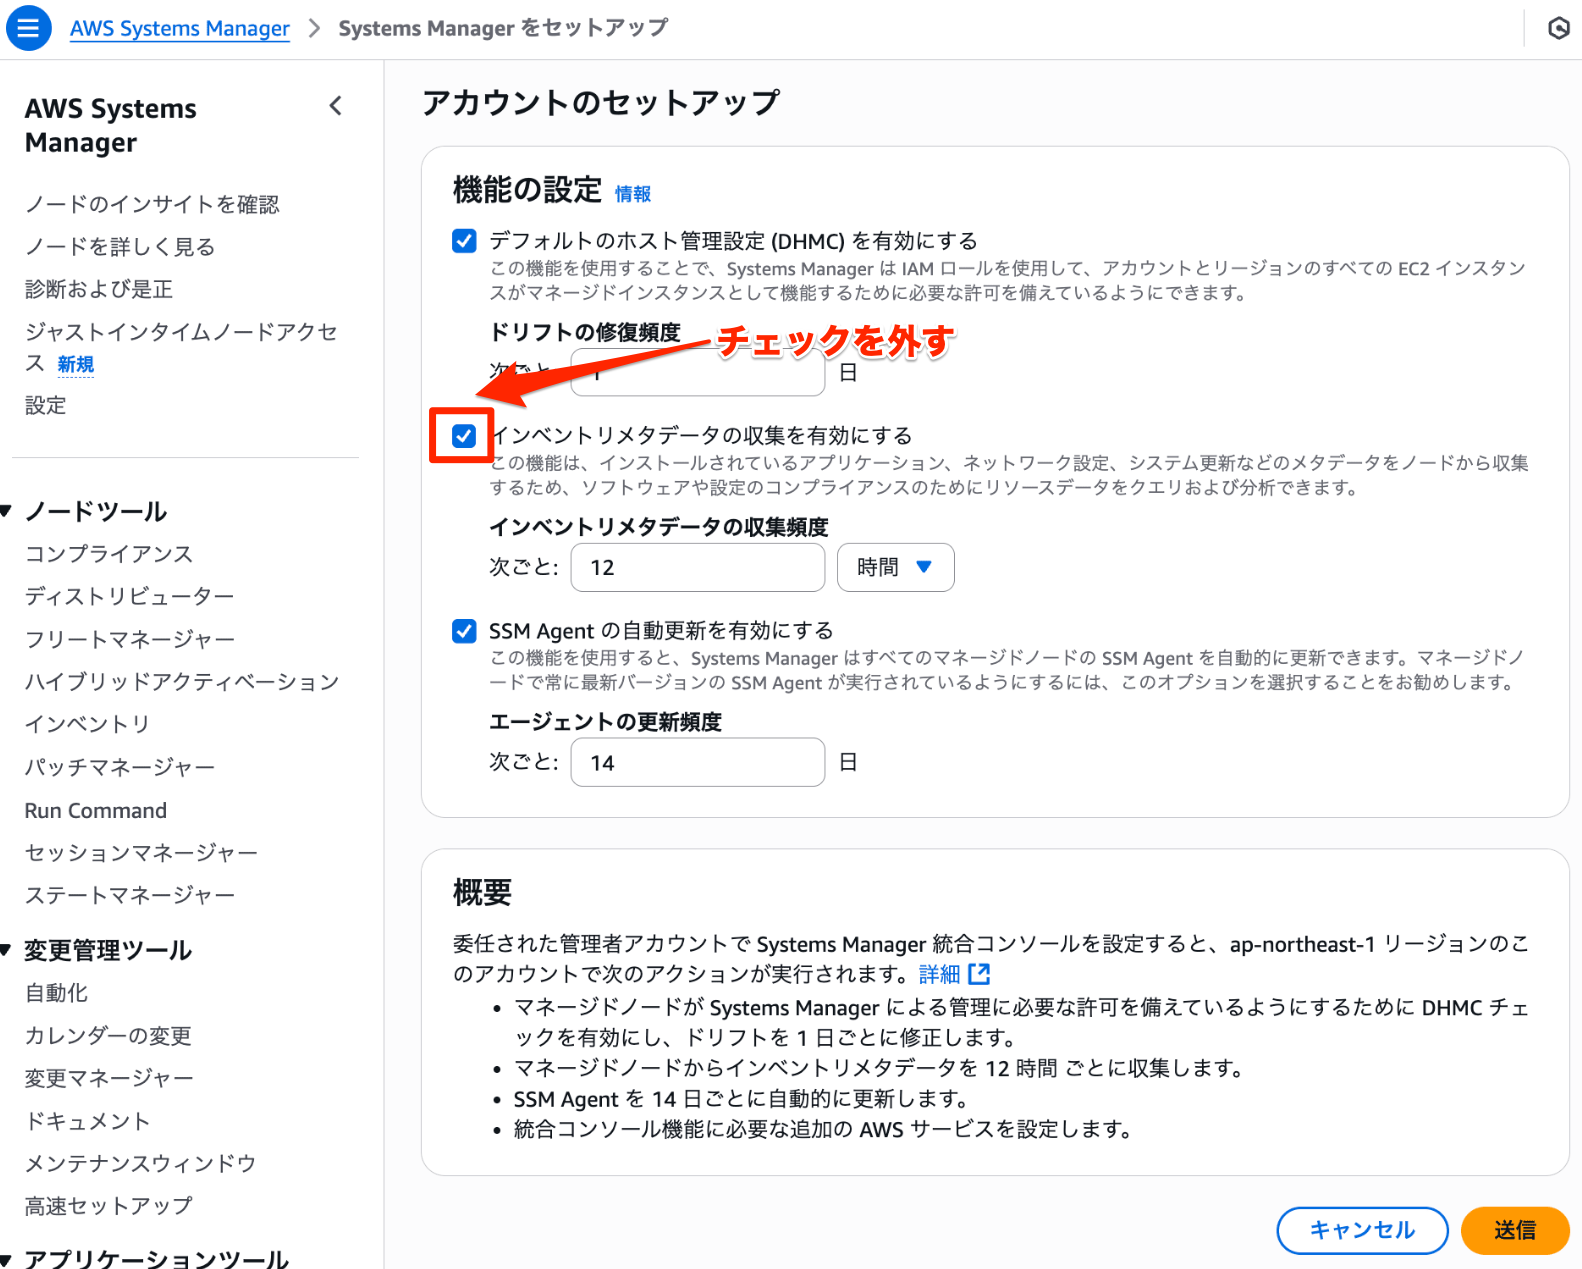
Task: Open the 情報 info link
Action: [632, 194]
